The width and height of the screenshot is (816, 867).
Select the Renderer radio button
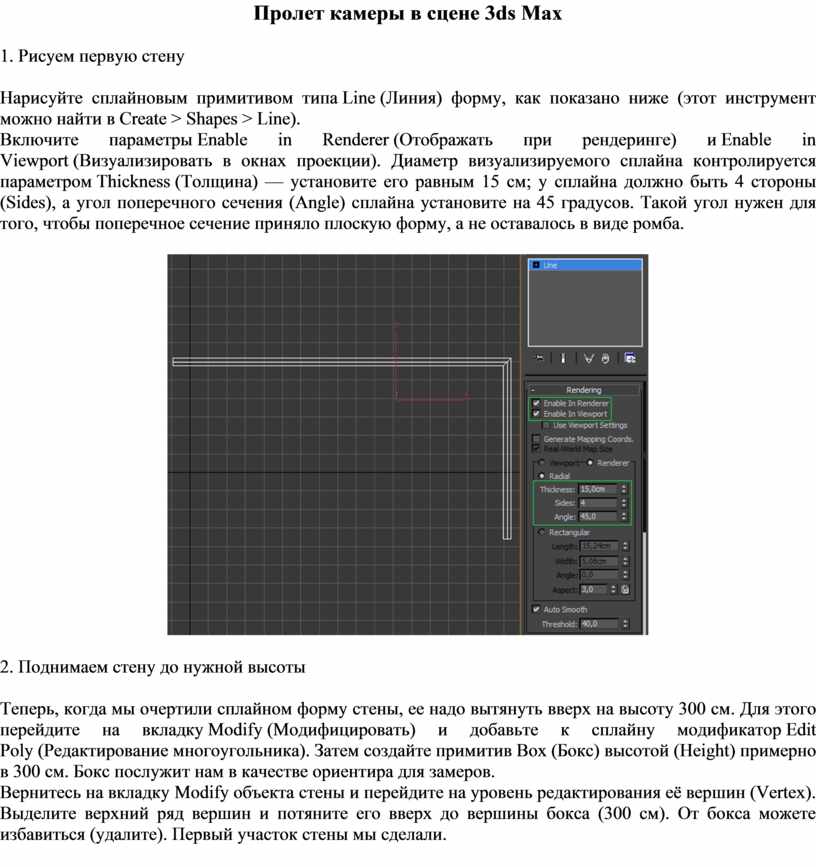(590, 462)
